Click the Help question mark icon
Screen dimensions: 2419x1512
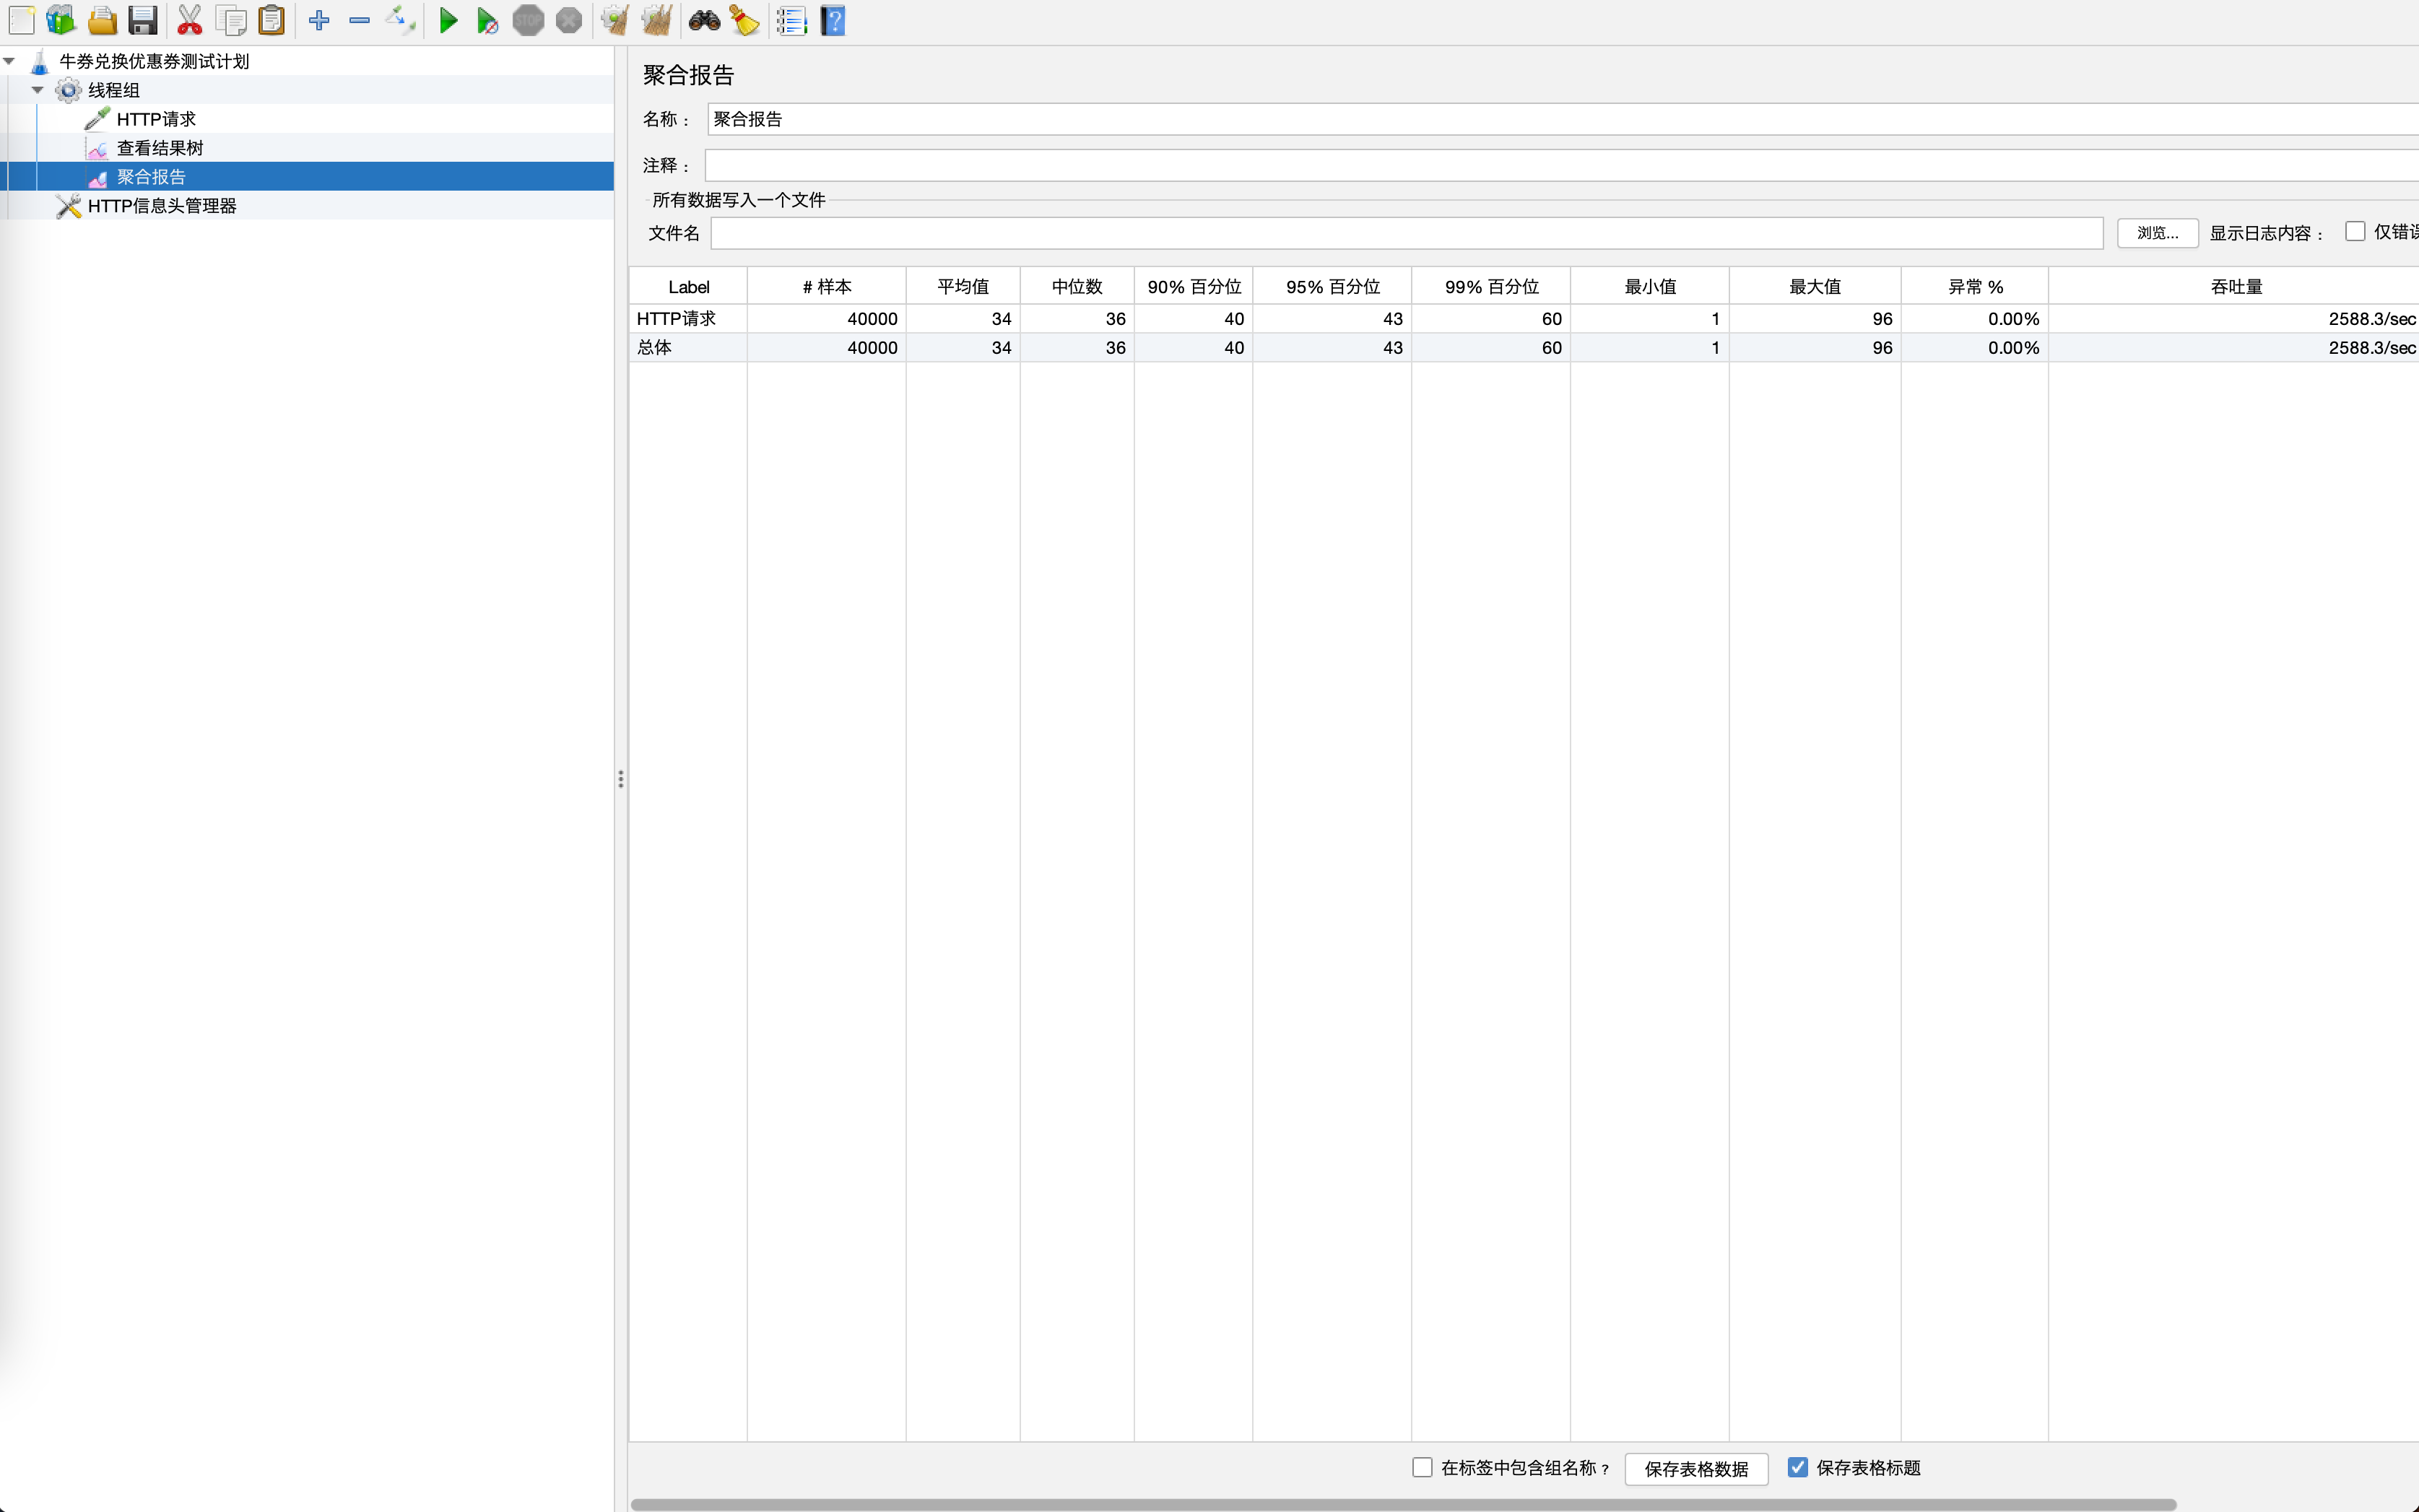(x=833, y=20)
